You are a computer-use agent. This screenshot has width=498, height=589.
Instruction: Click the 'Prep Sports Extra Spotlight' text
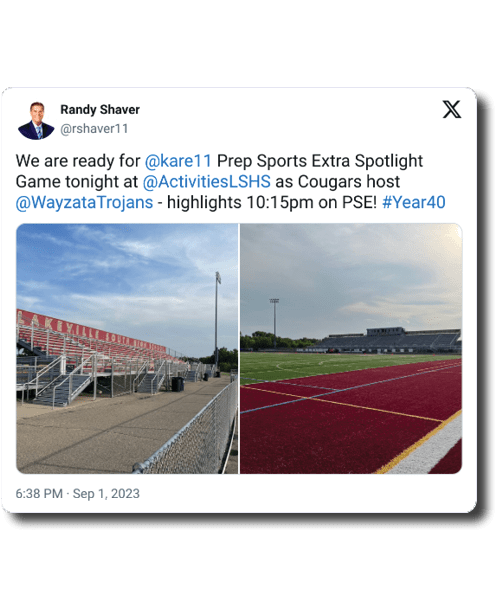click(x=320, y=161)
